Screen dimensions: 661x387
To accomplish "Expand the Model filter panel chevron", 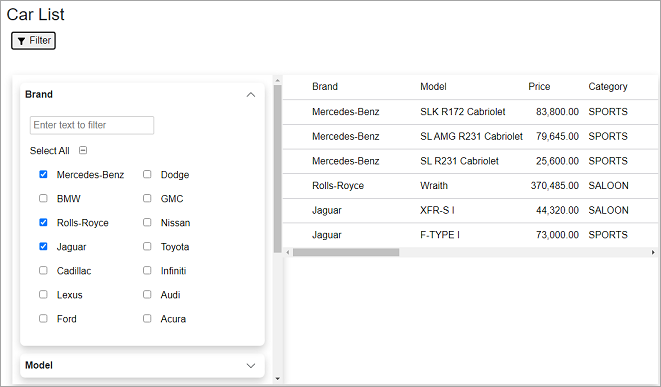I will tap(251, 366).
